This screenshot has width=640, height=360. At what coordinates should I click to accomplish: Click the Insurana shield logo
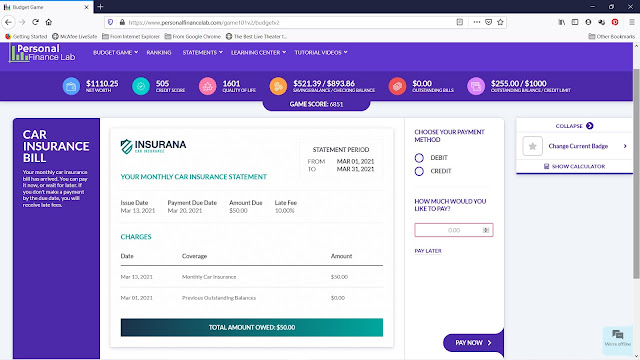pyautogui.click(x=127, y=147)
